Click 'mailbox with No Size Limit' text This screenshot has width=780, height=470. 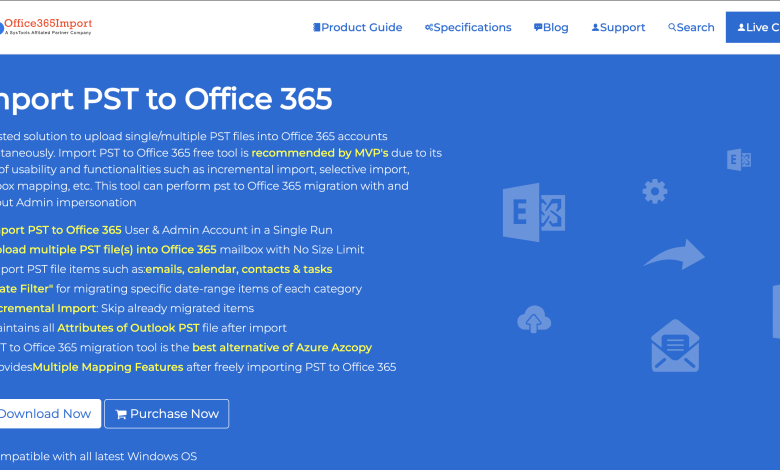coord(292,249)
